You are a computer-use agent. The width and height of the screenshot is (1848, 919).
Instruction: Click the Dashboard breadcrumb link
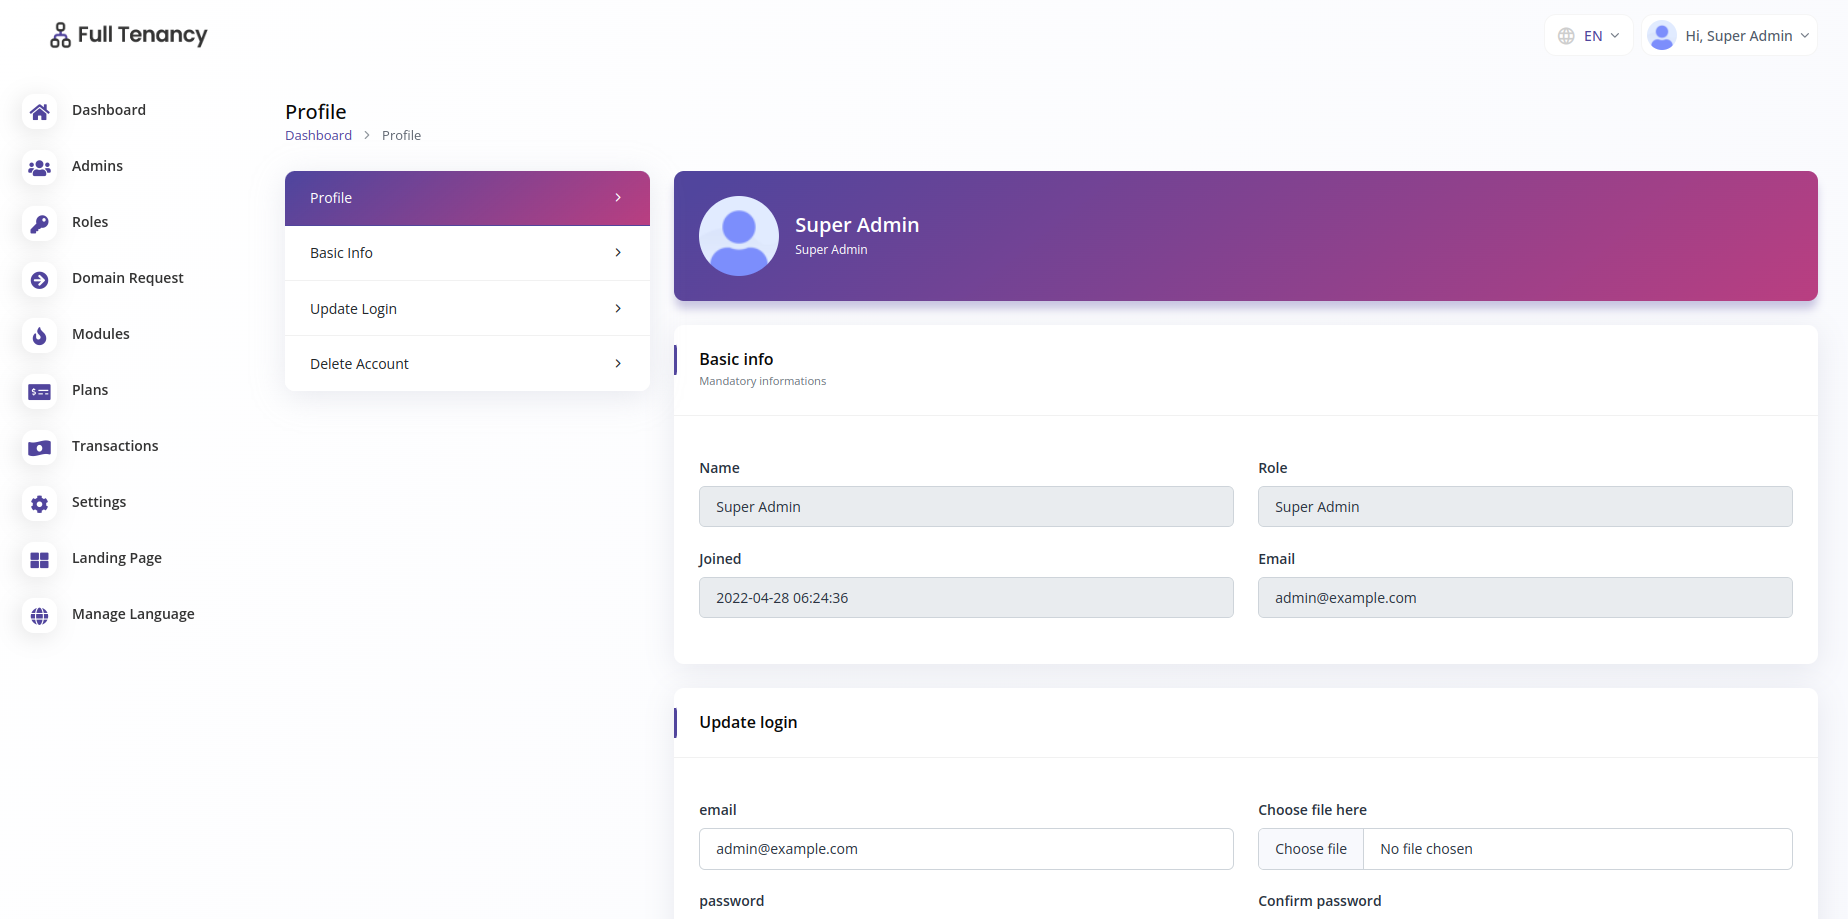tap(318, 135)
